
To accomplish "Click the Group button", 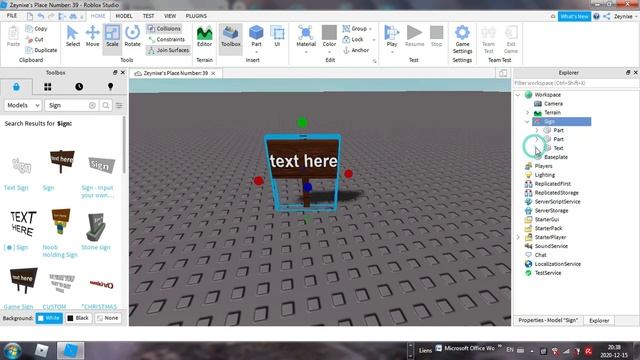I will (358, 29).
